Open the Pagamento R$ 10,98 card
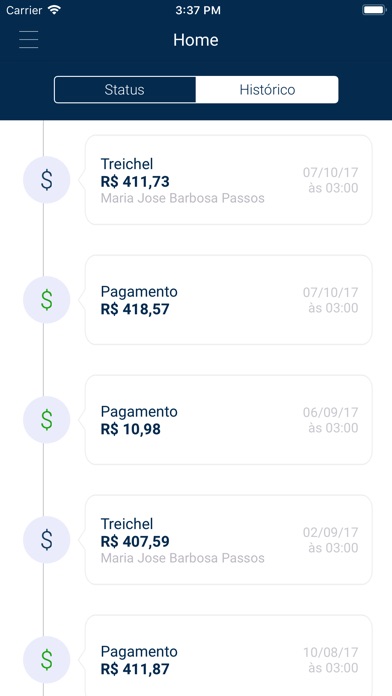This screenshot has width=392, height=696. [x=228, y=419]
